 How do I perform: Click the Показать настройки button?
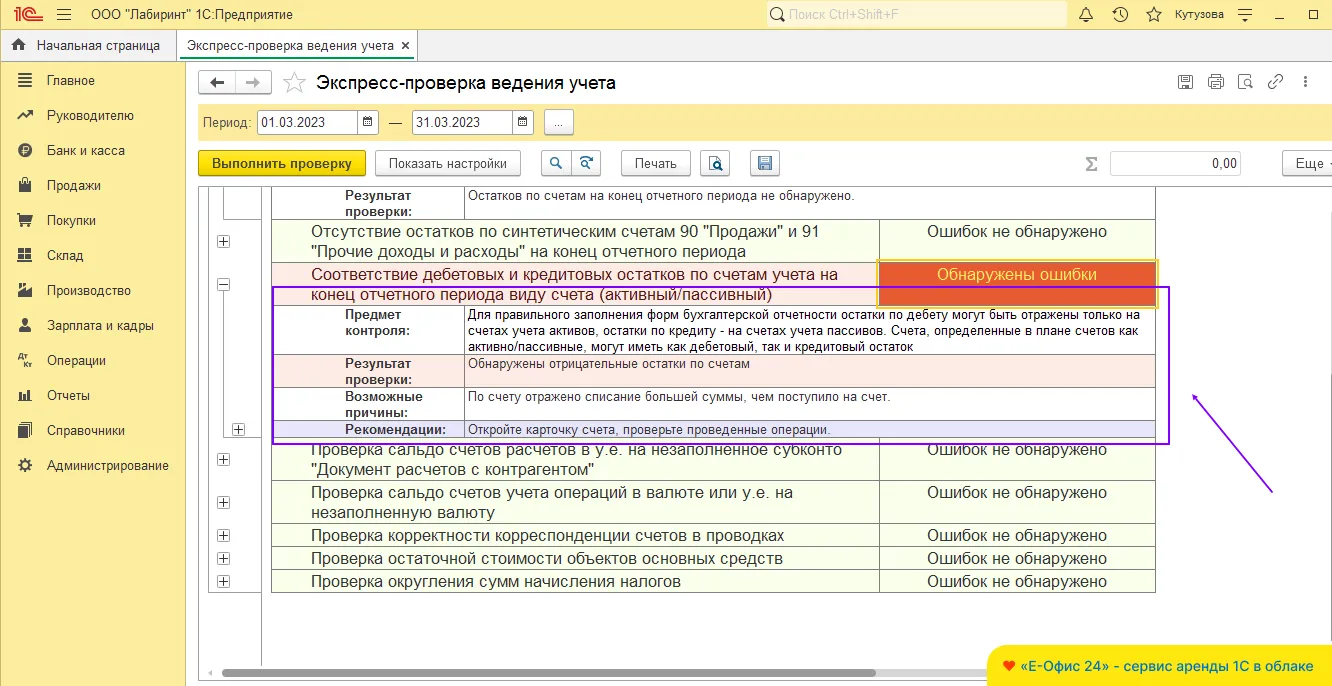click(447, 164)
